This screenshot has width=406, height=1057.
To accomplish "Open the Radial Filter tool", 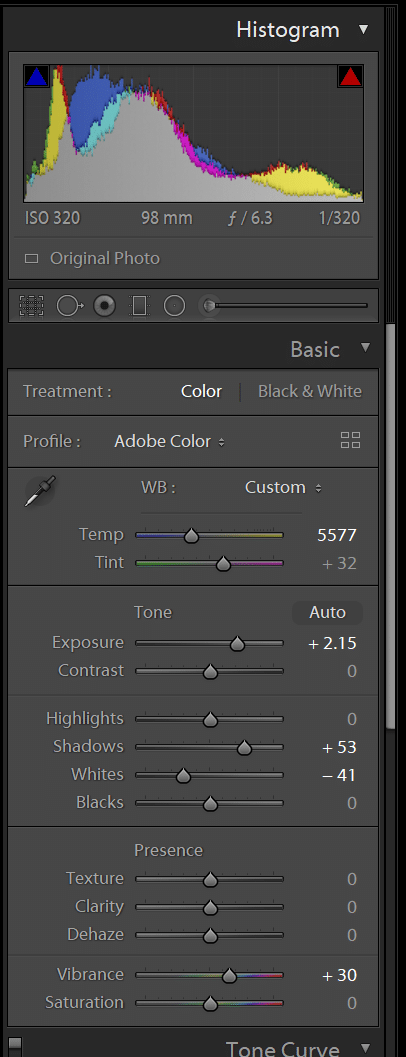I will pyautogui.click(x=174, y=306).
